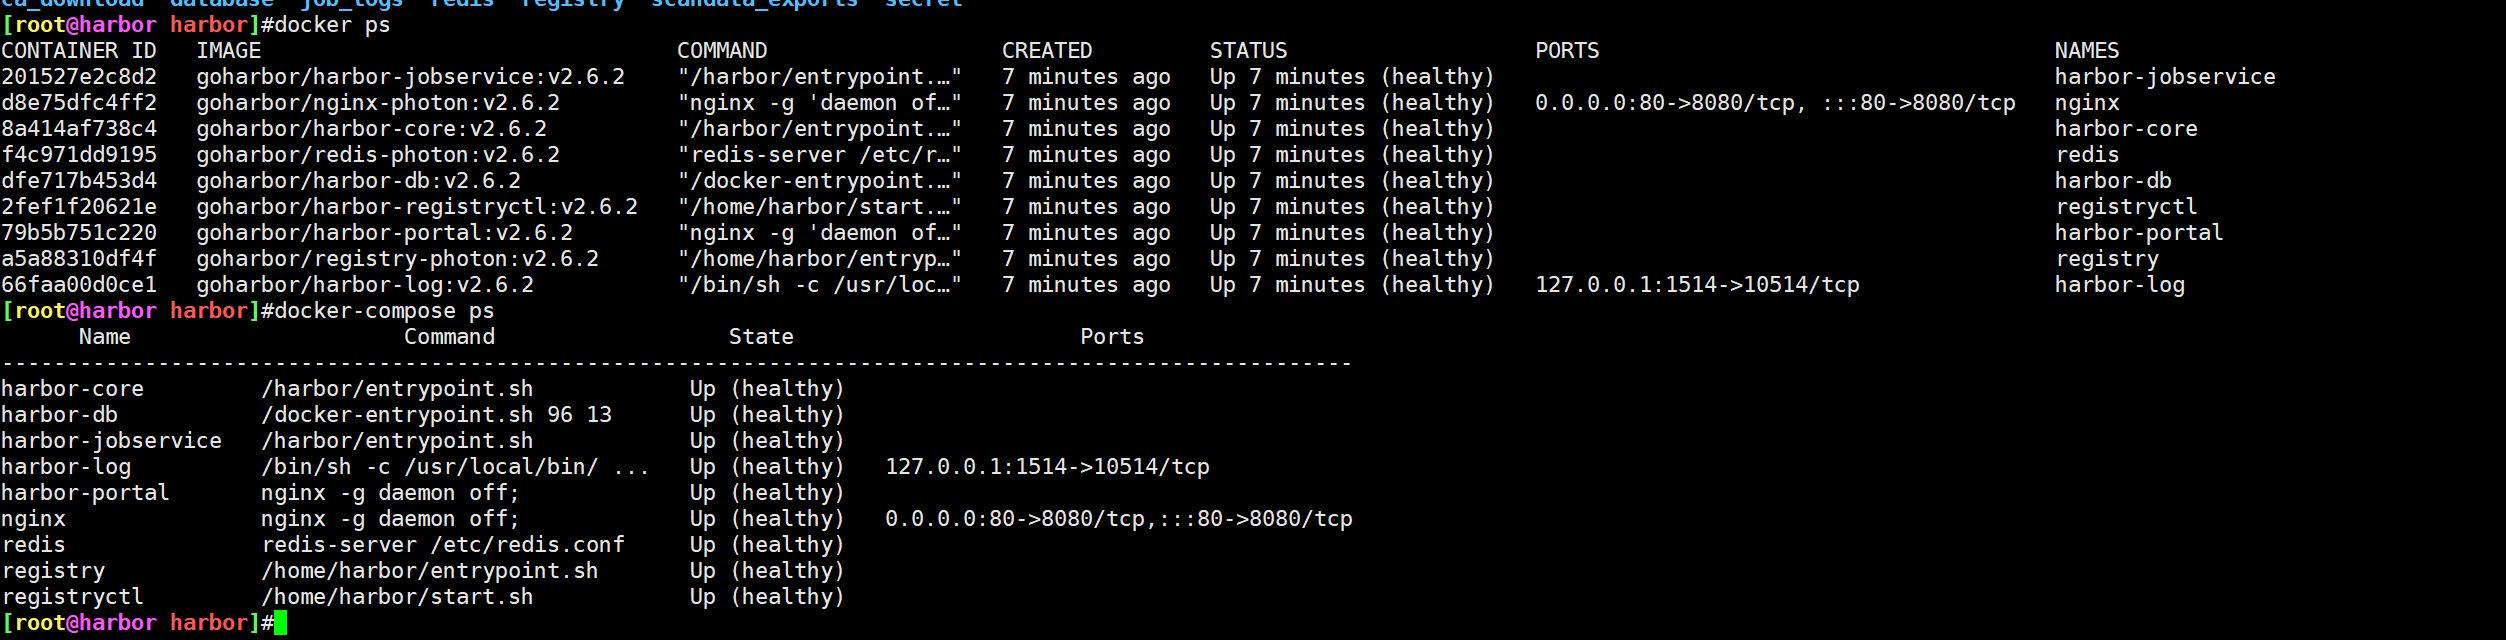Click harbor-db in compose Name column
2506x640 pixels.
[59, 415]
